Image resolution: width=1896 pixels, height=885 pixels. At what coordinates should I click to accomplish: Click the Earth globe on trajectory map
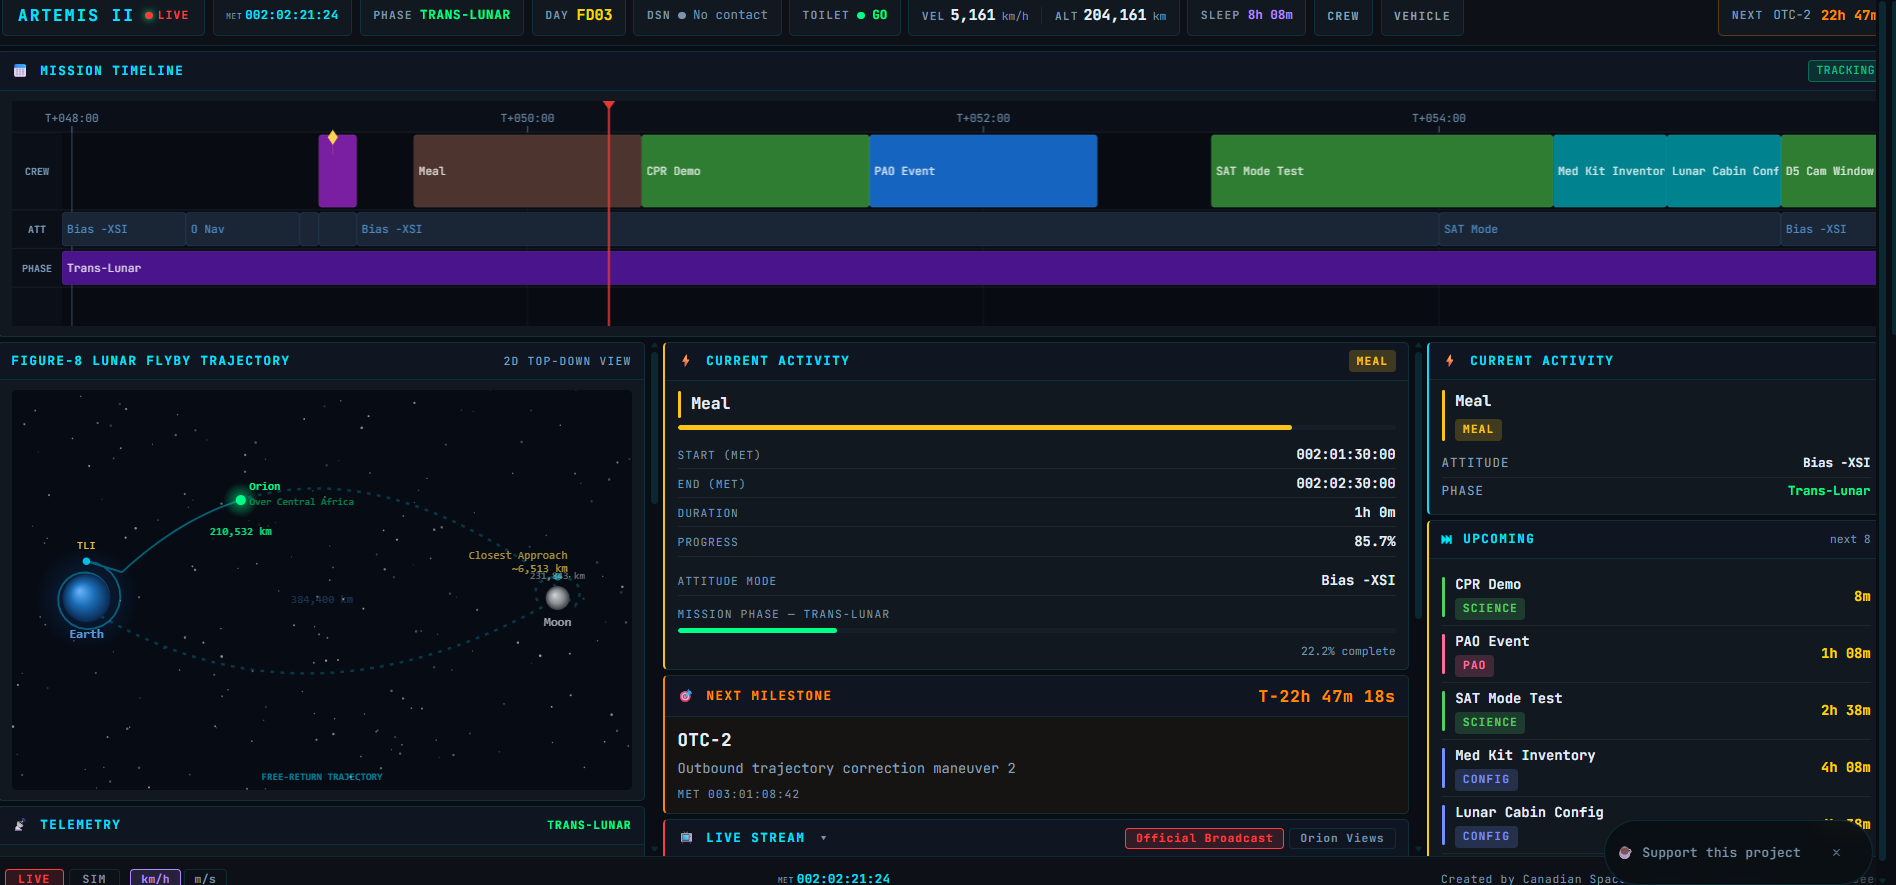[86, 598]
